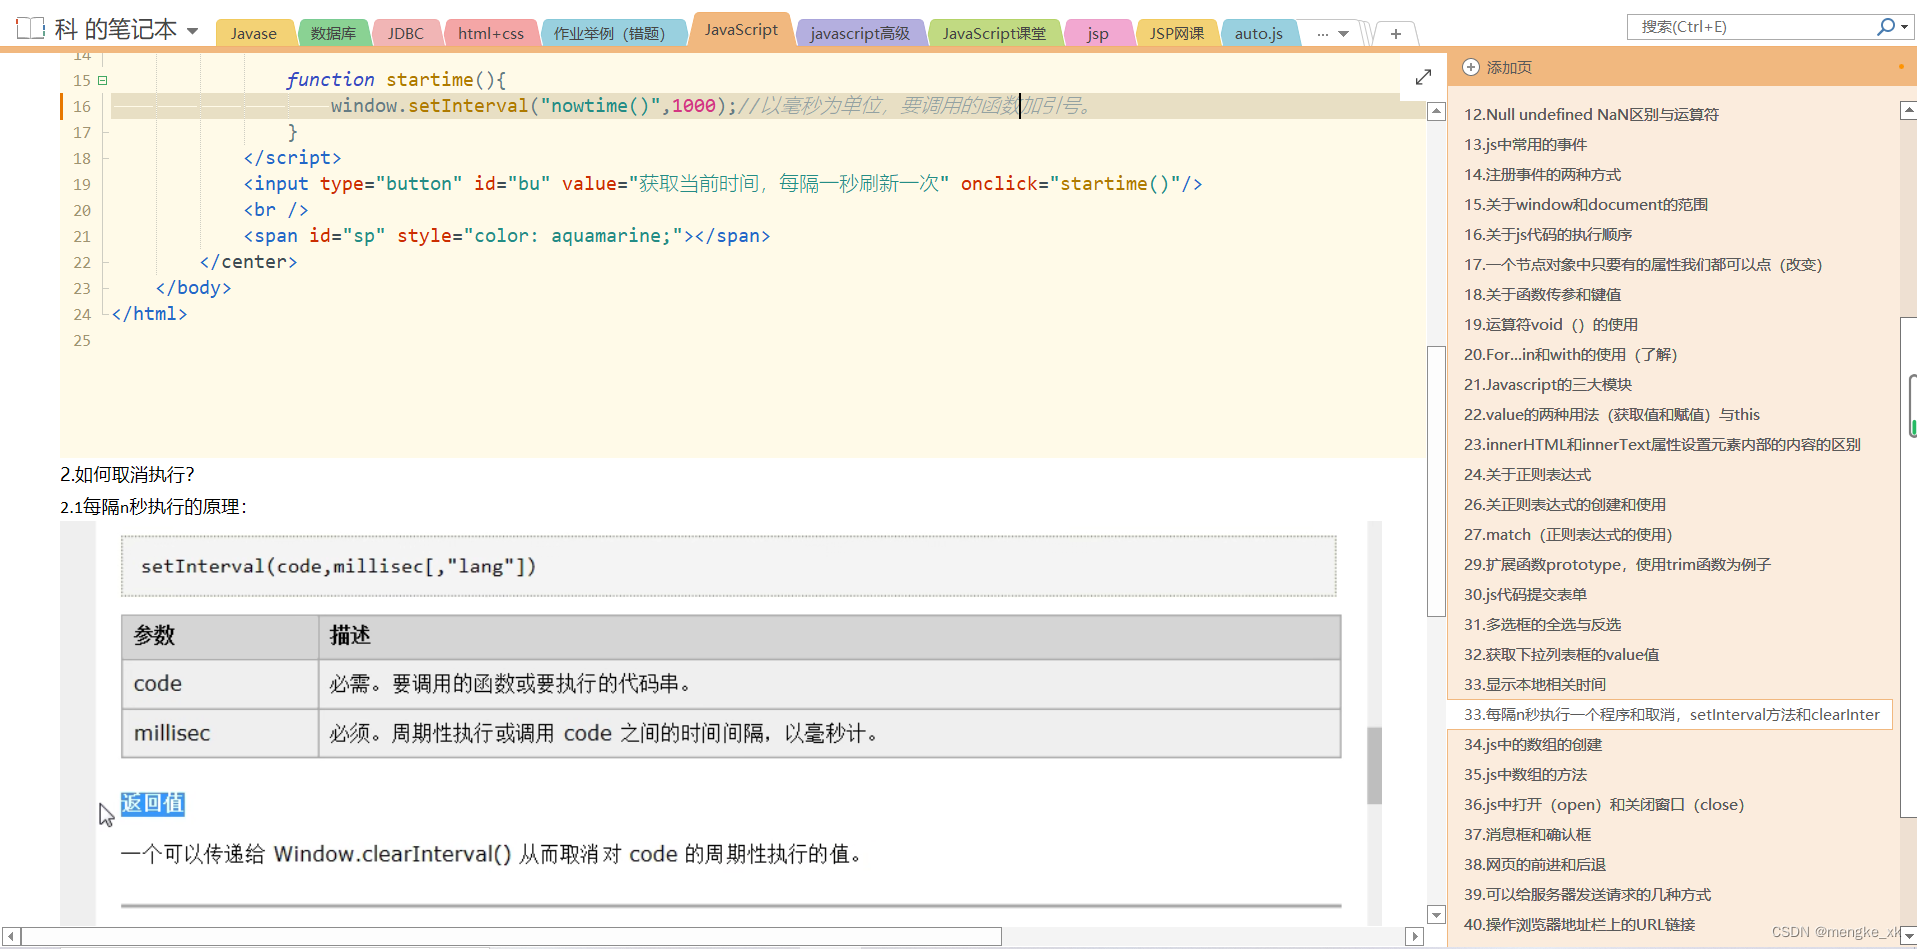Click 添加页 to add a new page
This screenshot has width=1917, height=949.
(x=1508, y=67)
